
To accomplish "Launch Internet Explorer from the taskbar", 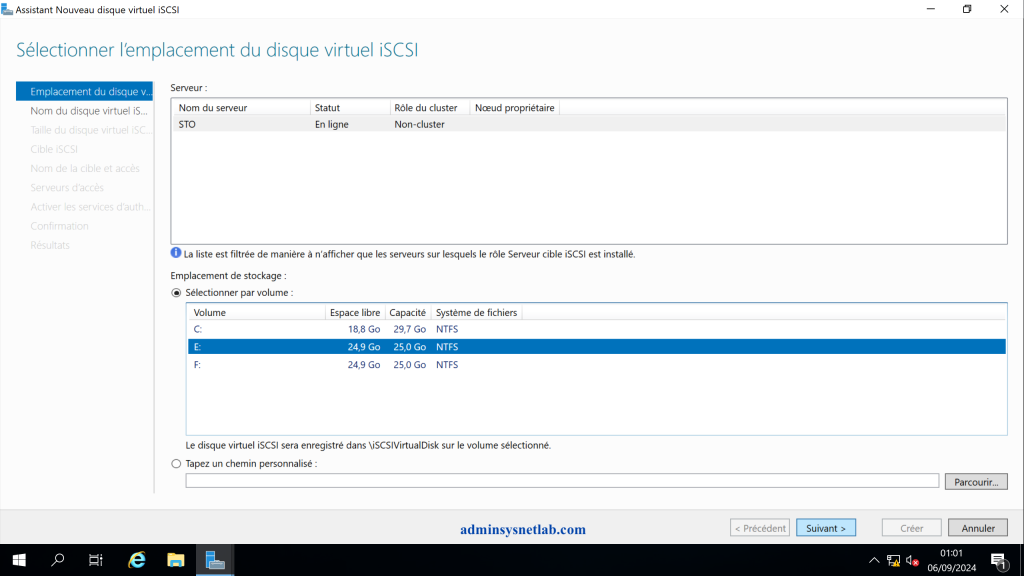I will coord(136,560).
